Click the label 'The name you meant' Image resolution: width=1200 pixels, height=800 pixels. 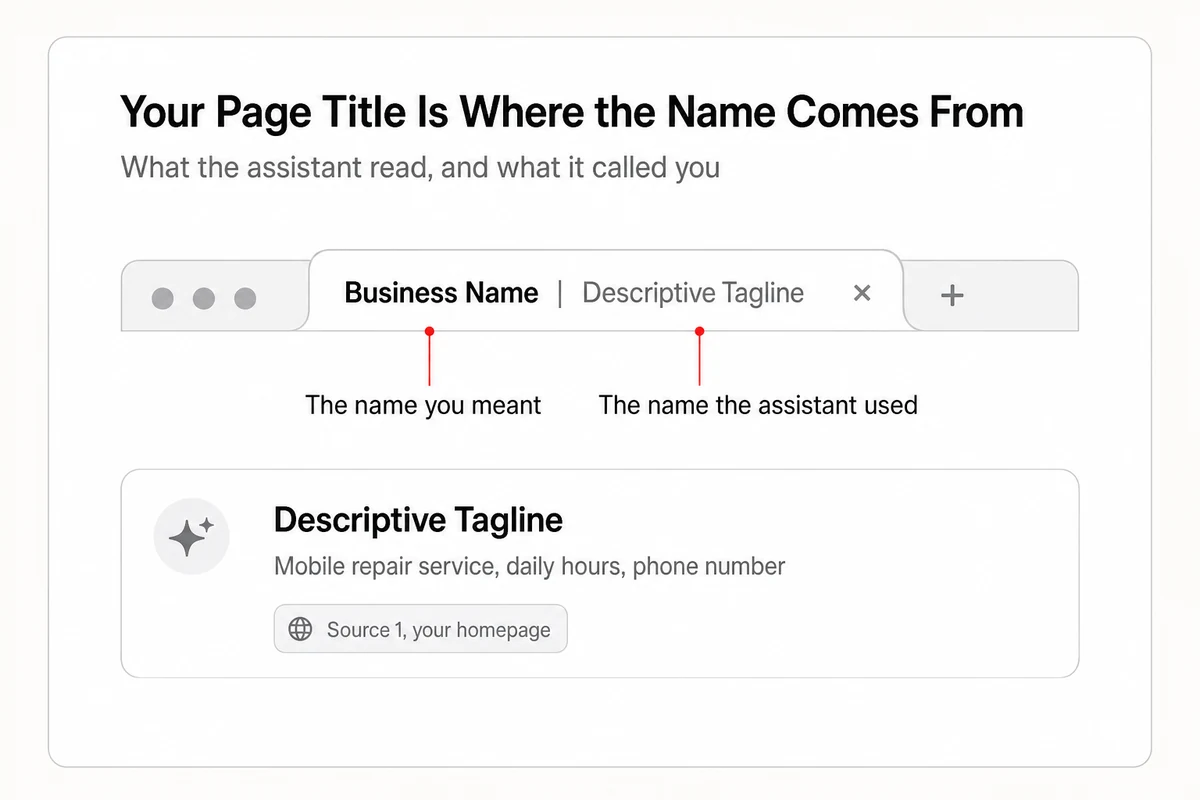pos(423,405)
